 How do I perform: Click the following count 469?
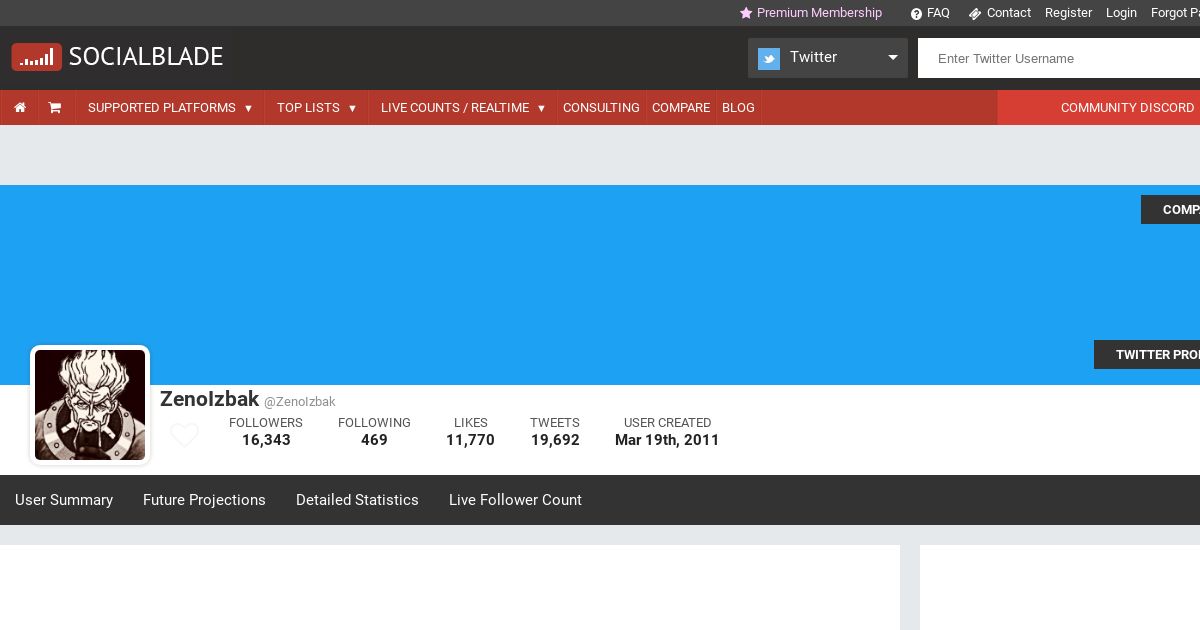click(374, 440)
